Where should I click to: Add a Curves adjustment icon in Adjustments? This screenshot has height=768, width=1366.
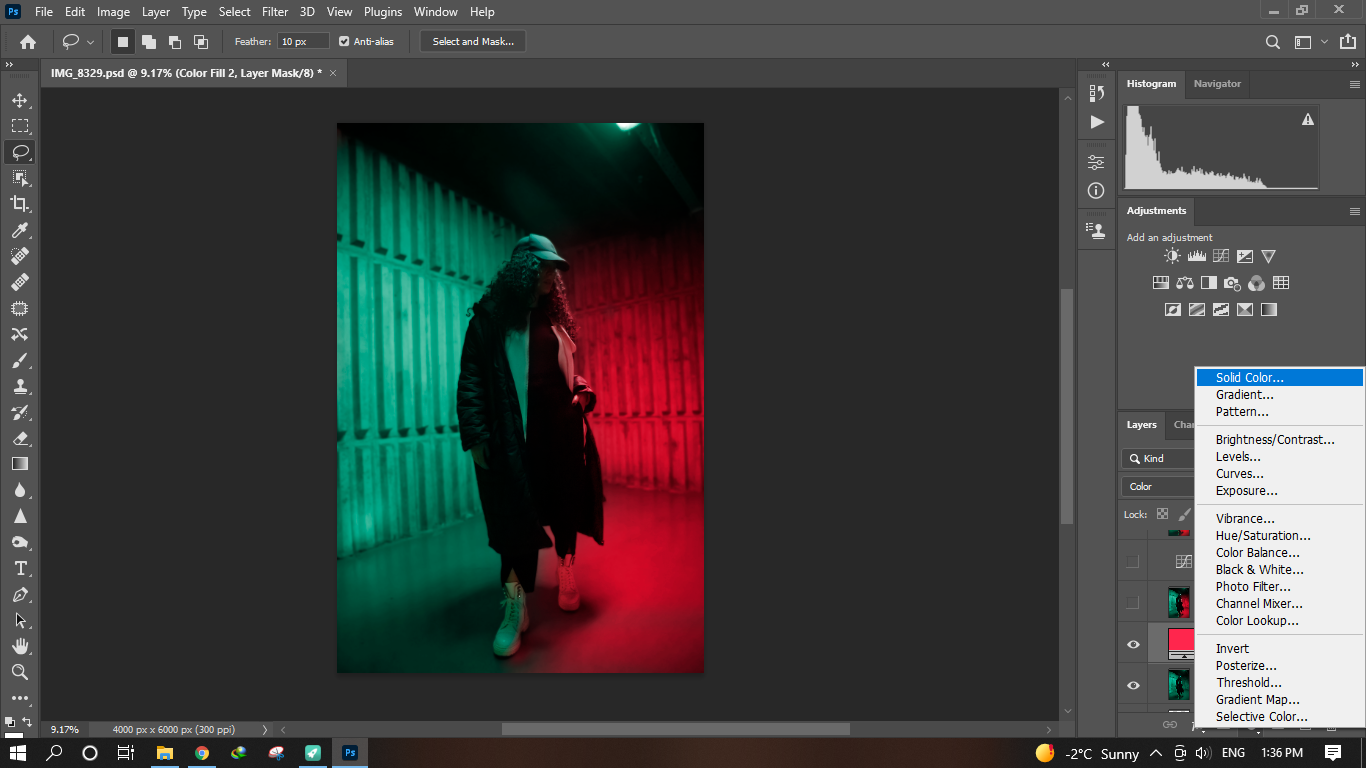pyautogui.click(x=1221, y=256)
